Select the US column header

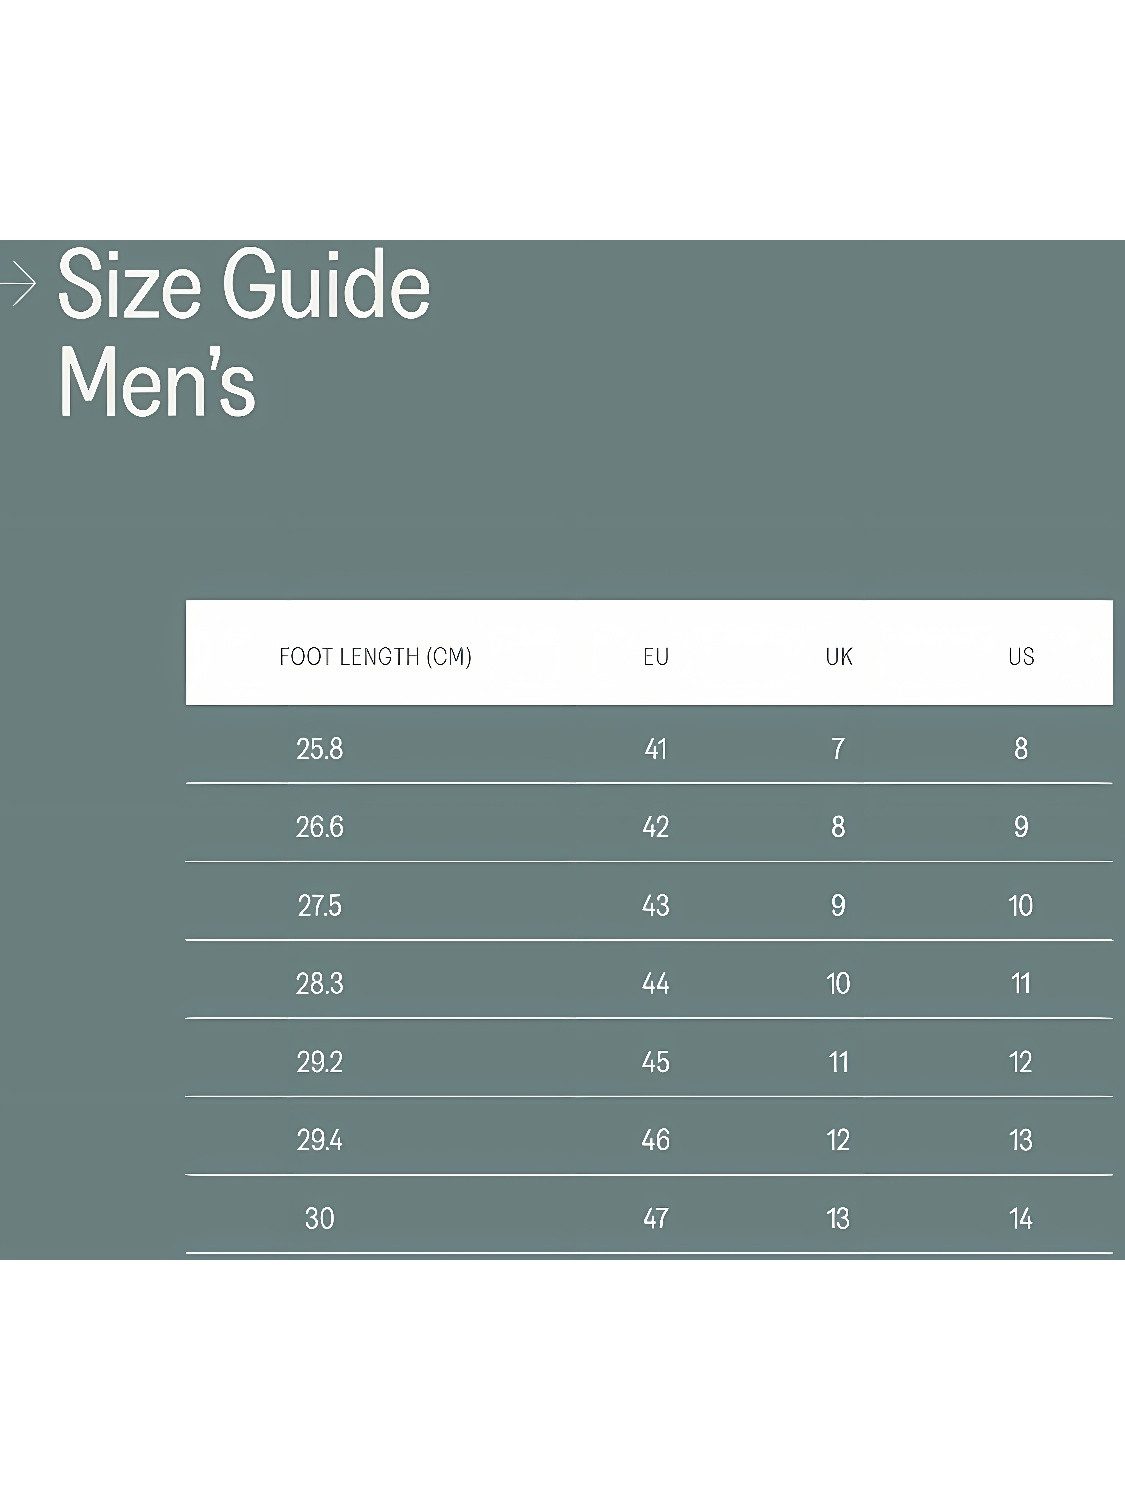(1021, 657)
